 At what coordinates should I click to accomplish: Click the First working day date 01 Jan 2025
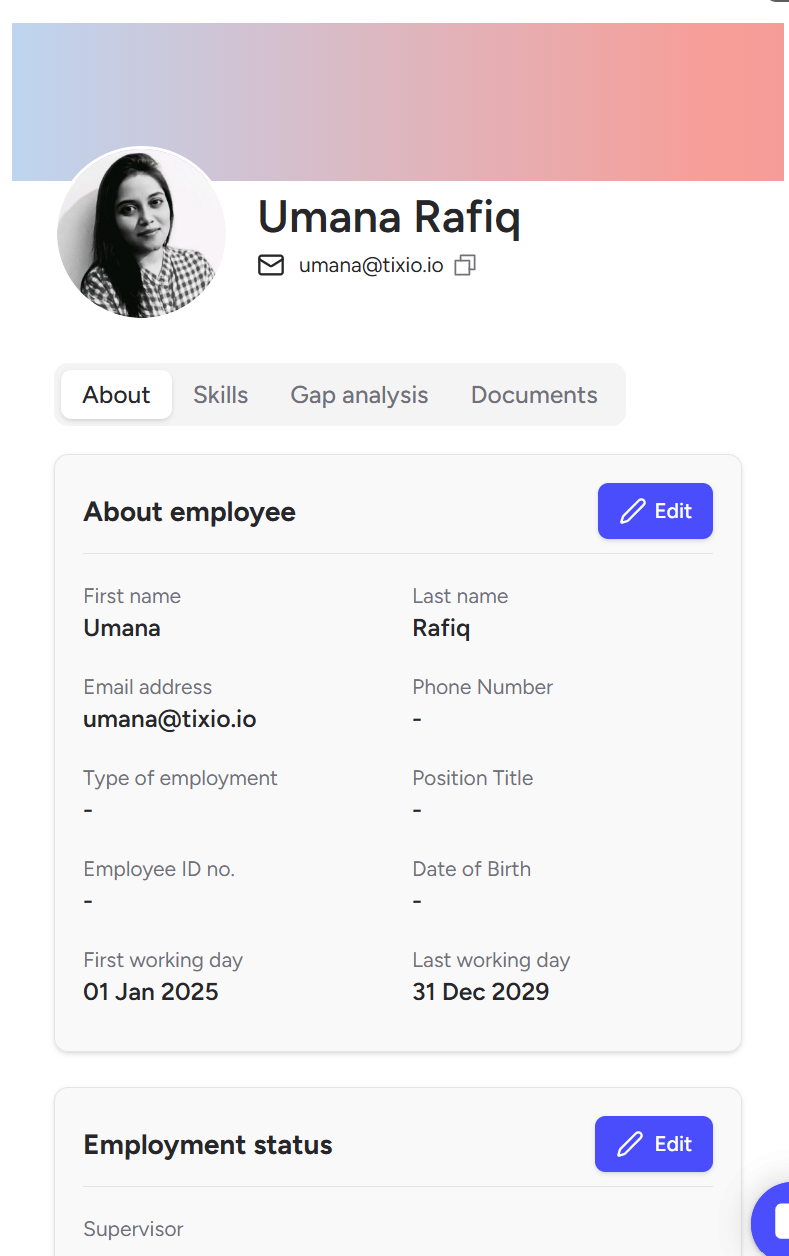pos(151,992)
